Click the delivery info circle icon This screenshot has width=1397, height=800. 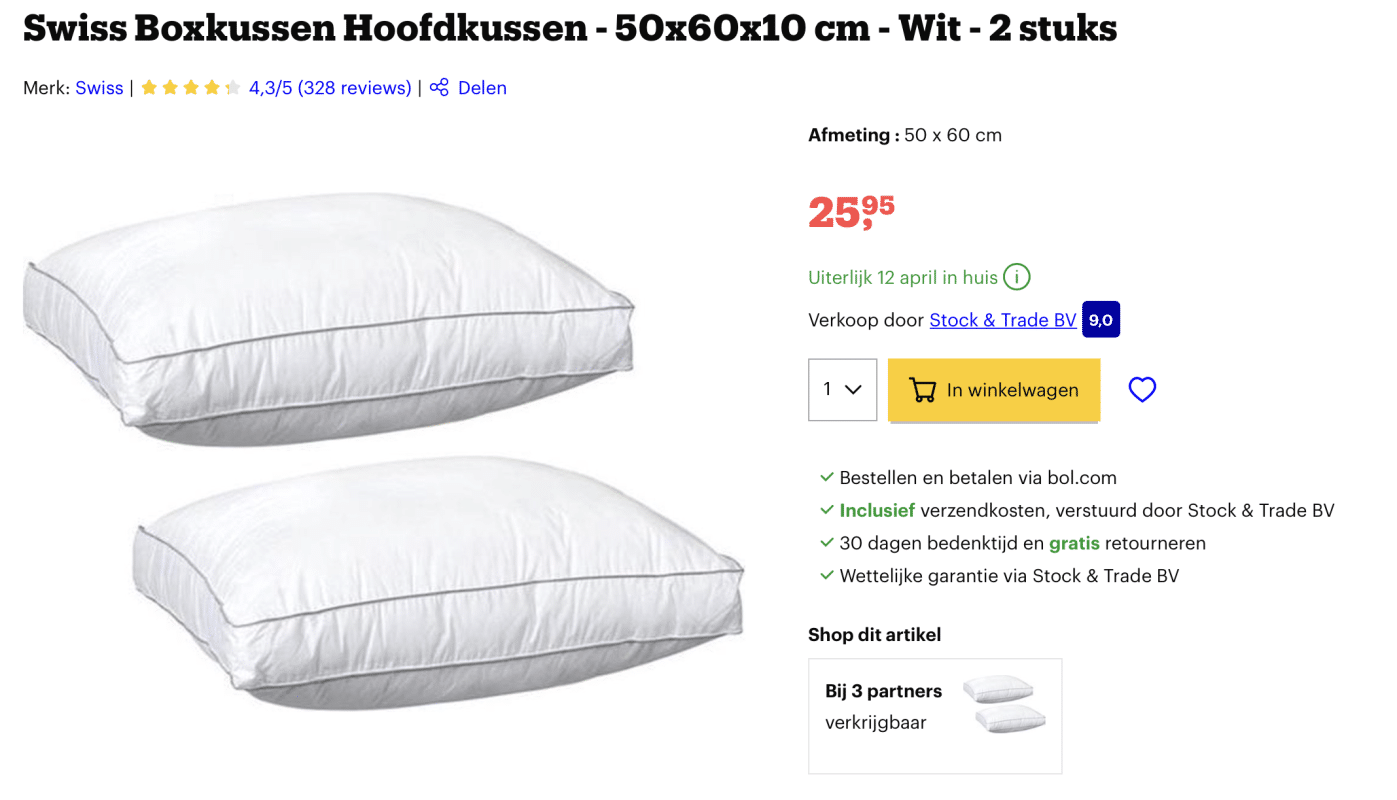click(1016, 277)
